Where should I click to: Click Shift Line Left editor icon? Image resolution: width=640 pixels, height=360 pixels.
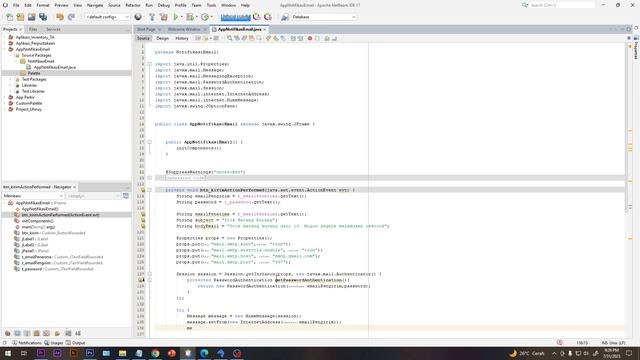293,38
